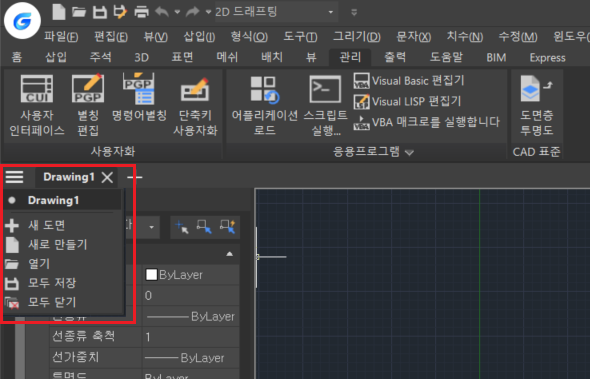
Task: Click the white ByLayer color swatch
Action: [151, 275]
